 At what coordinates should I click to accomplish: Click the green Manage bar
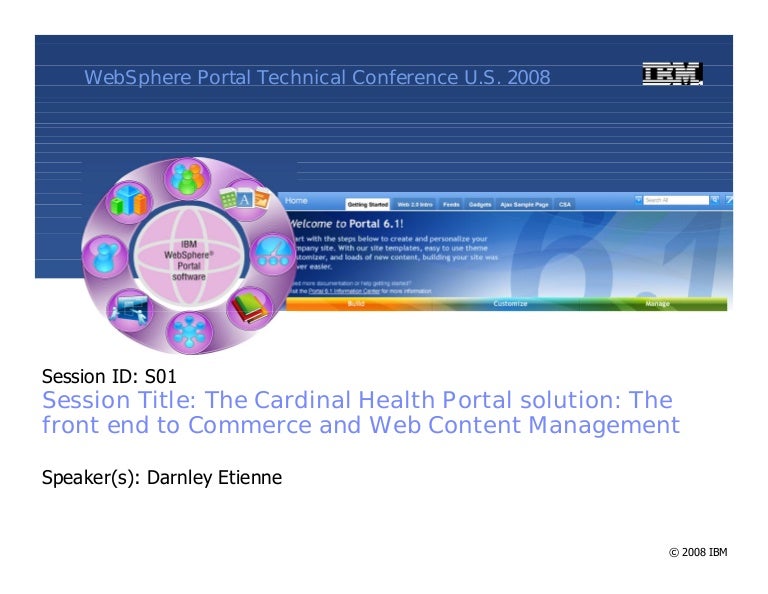[657, 304]
